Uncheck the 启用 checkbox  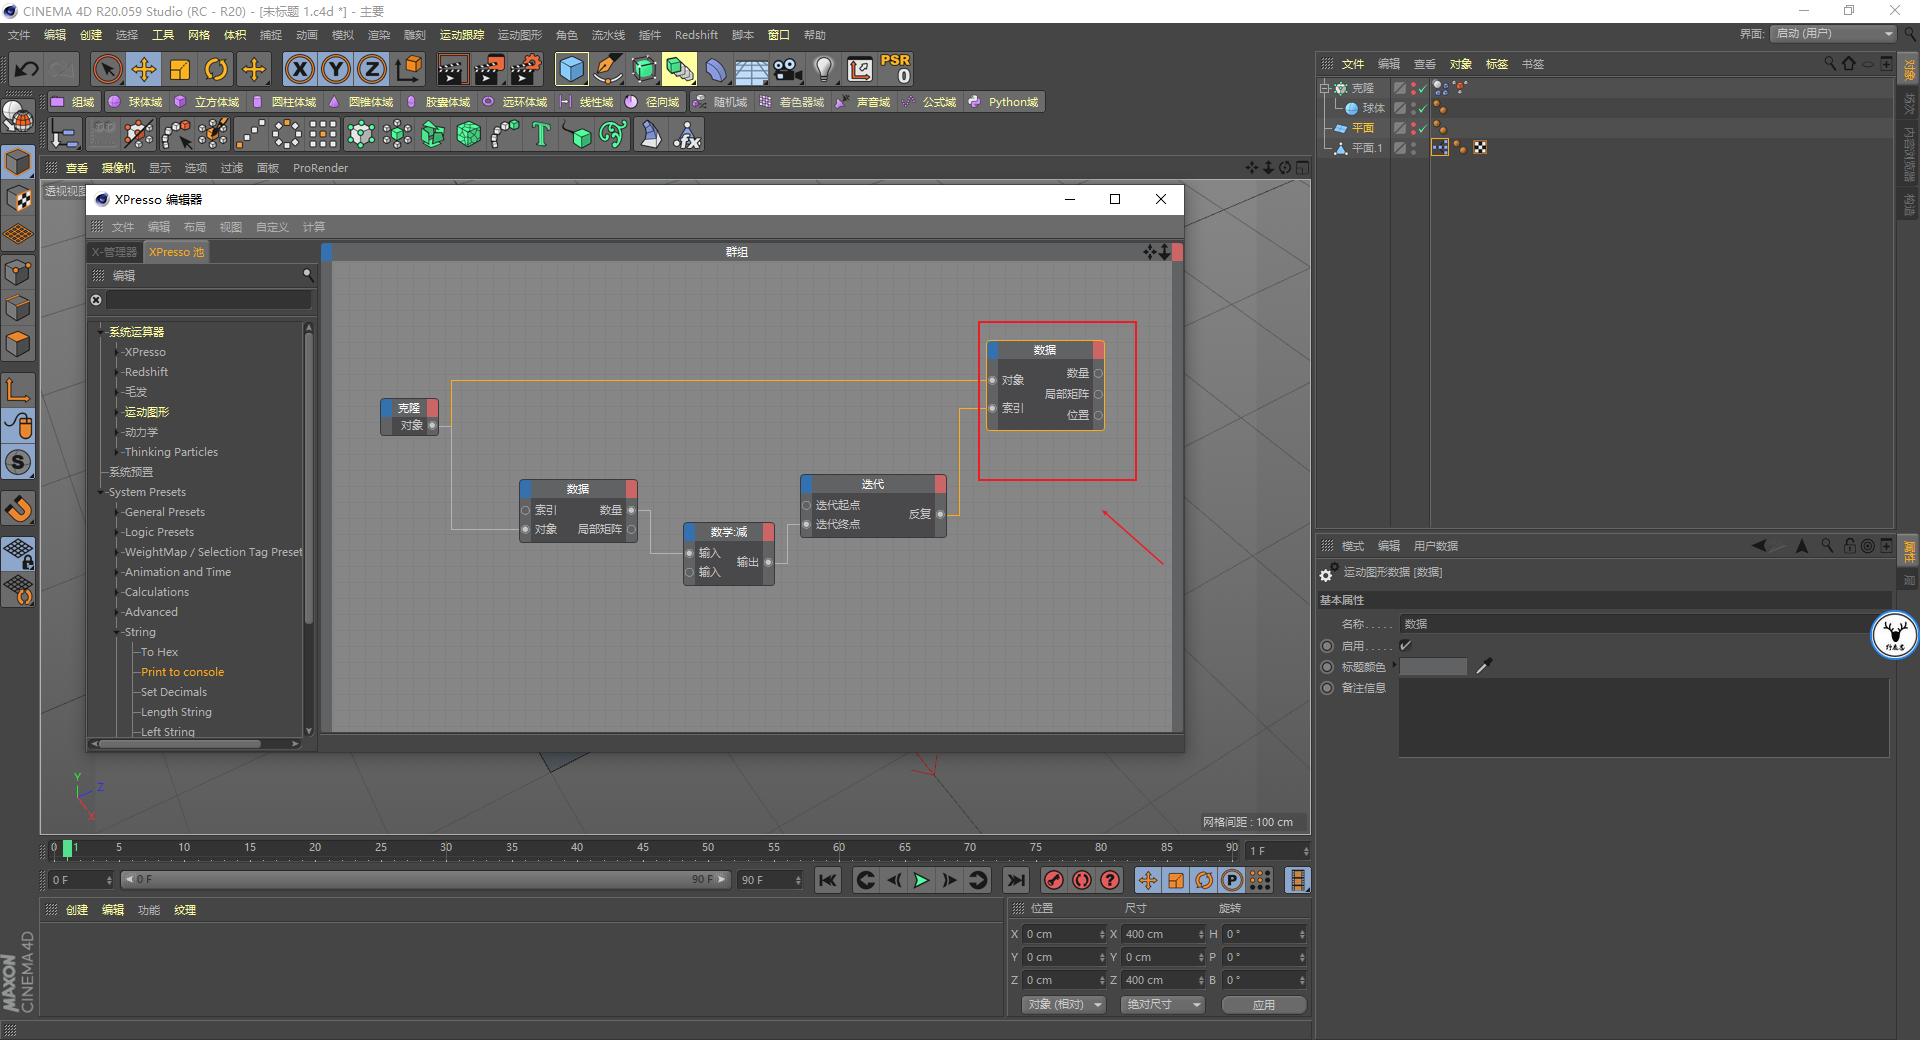point(1405,646)
